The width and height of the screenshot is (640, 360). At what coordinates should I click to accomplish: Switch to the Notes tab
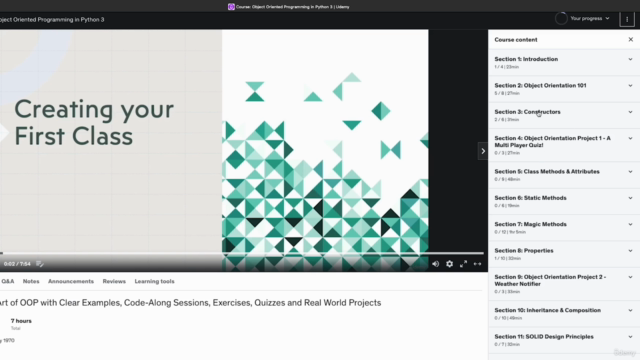(x=31, y=281)
